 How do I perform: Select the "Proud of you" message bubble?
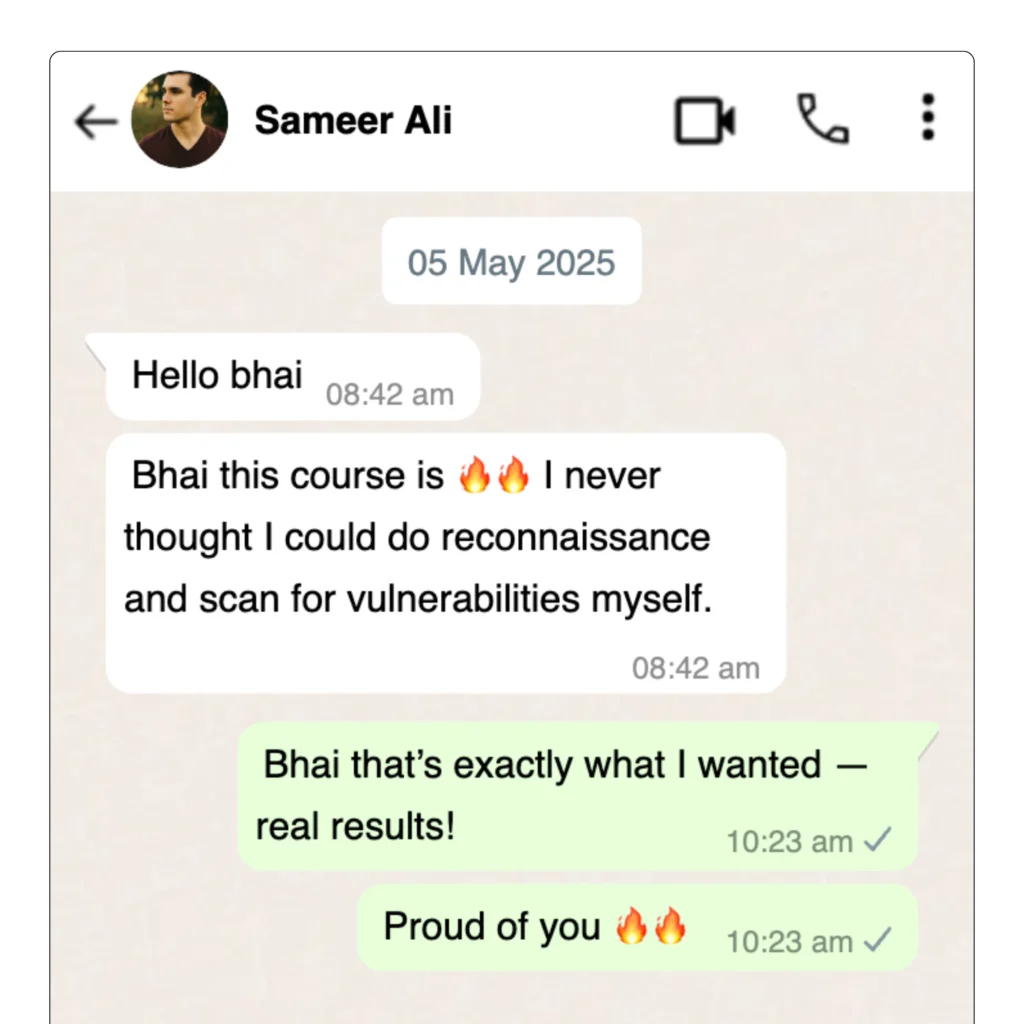tap(637, 927)
